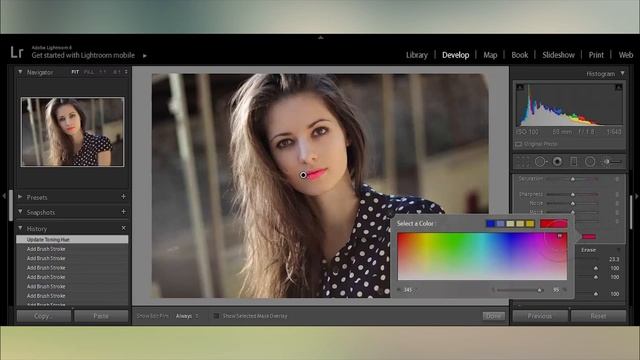Click the Paste button
Viewport: 640px width, 360px height.
tap(101, 316)
